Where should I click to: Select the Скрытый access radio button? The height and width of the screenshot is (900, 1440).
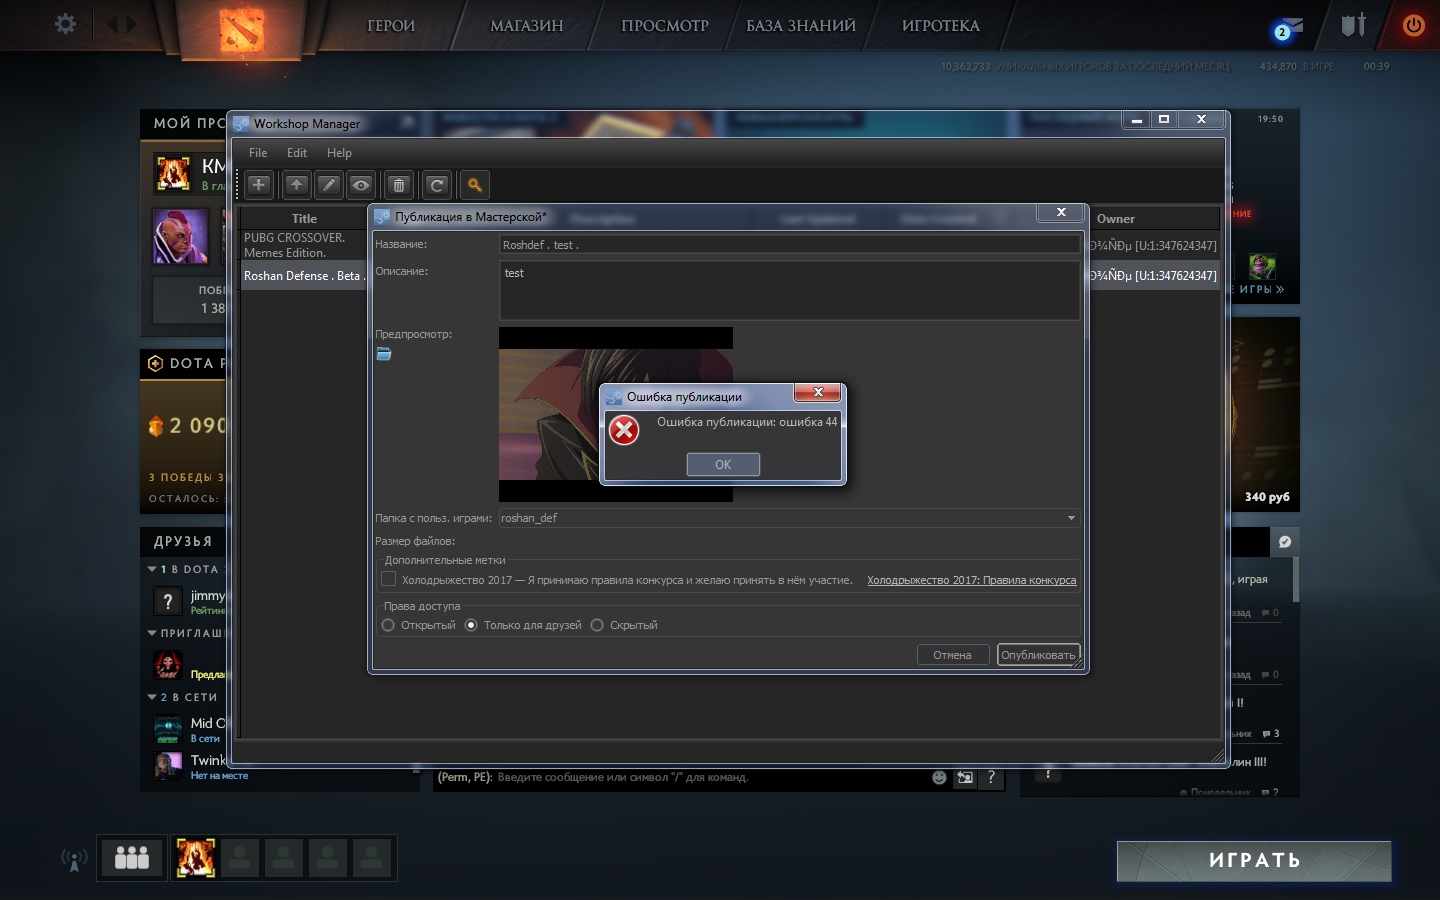(x=597, y=625)
